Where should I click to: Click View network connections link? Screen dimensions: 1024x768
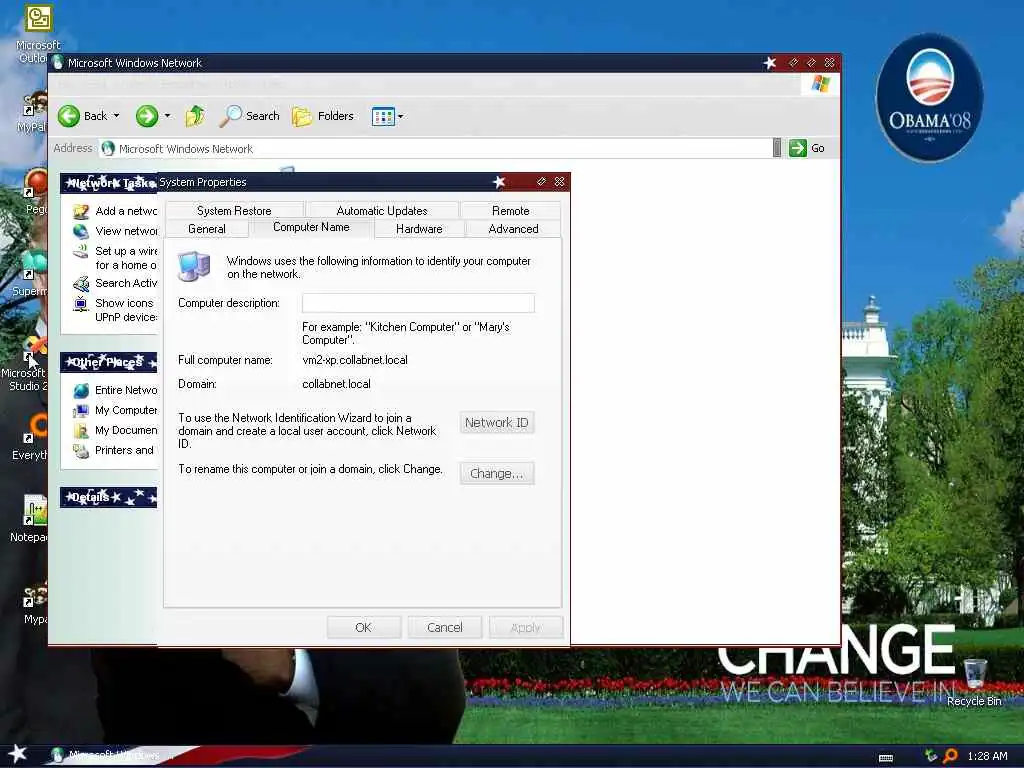[x=126, y=231]
